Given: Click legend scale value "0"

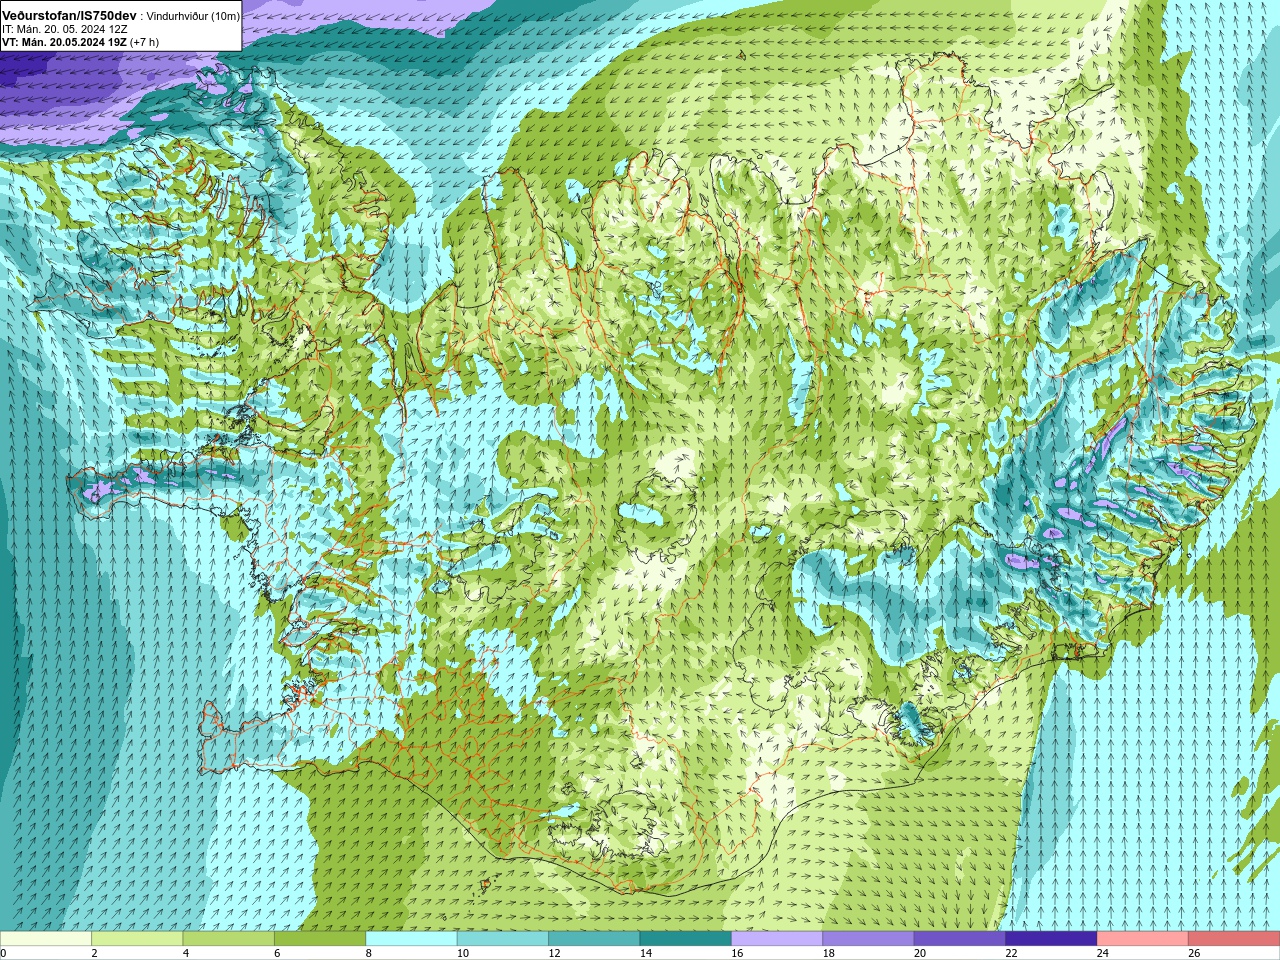Looking at the screenshot, I should pos(3,953).
